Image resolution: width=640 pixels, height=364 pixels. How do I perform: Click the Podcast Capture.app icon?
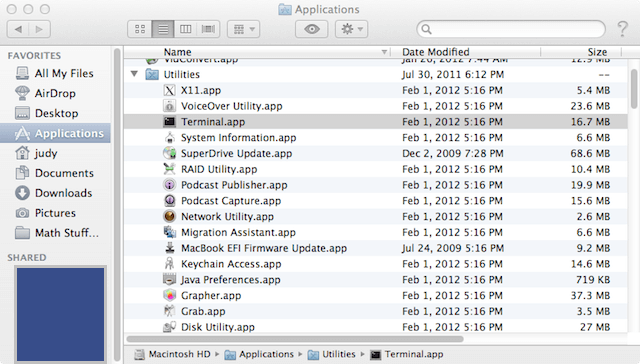(x=169, y=201)
